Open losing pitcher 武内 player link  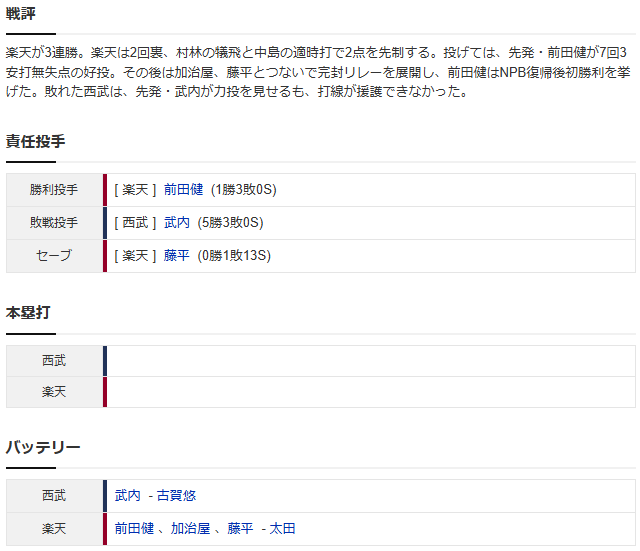pos(177,222)
